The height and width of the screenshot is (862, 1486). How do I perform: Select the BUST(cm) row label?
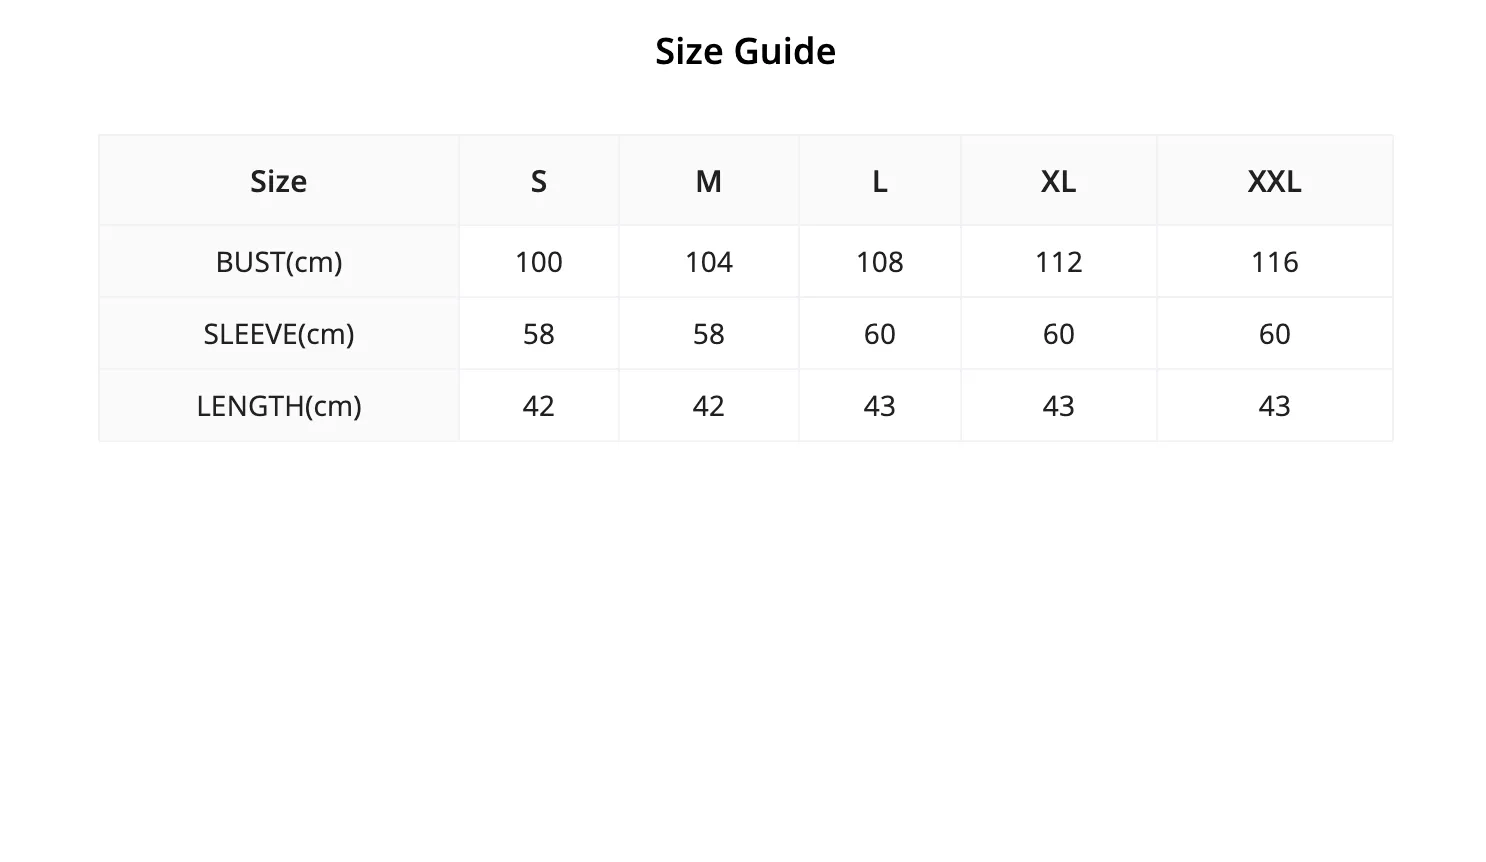[279, 262]
